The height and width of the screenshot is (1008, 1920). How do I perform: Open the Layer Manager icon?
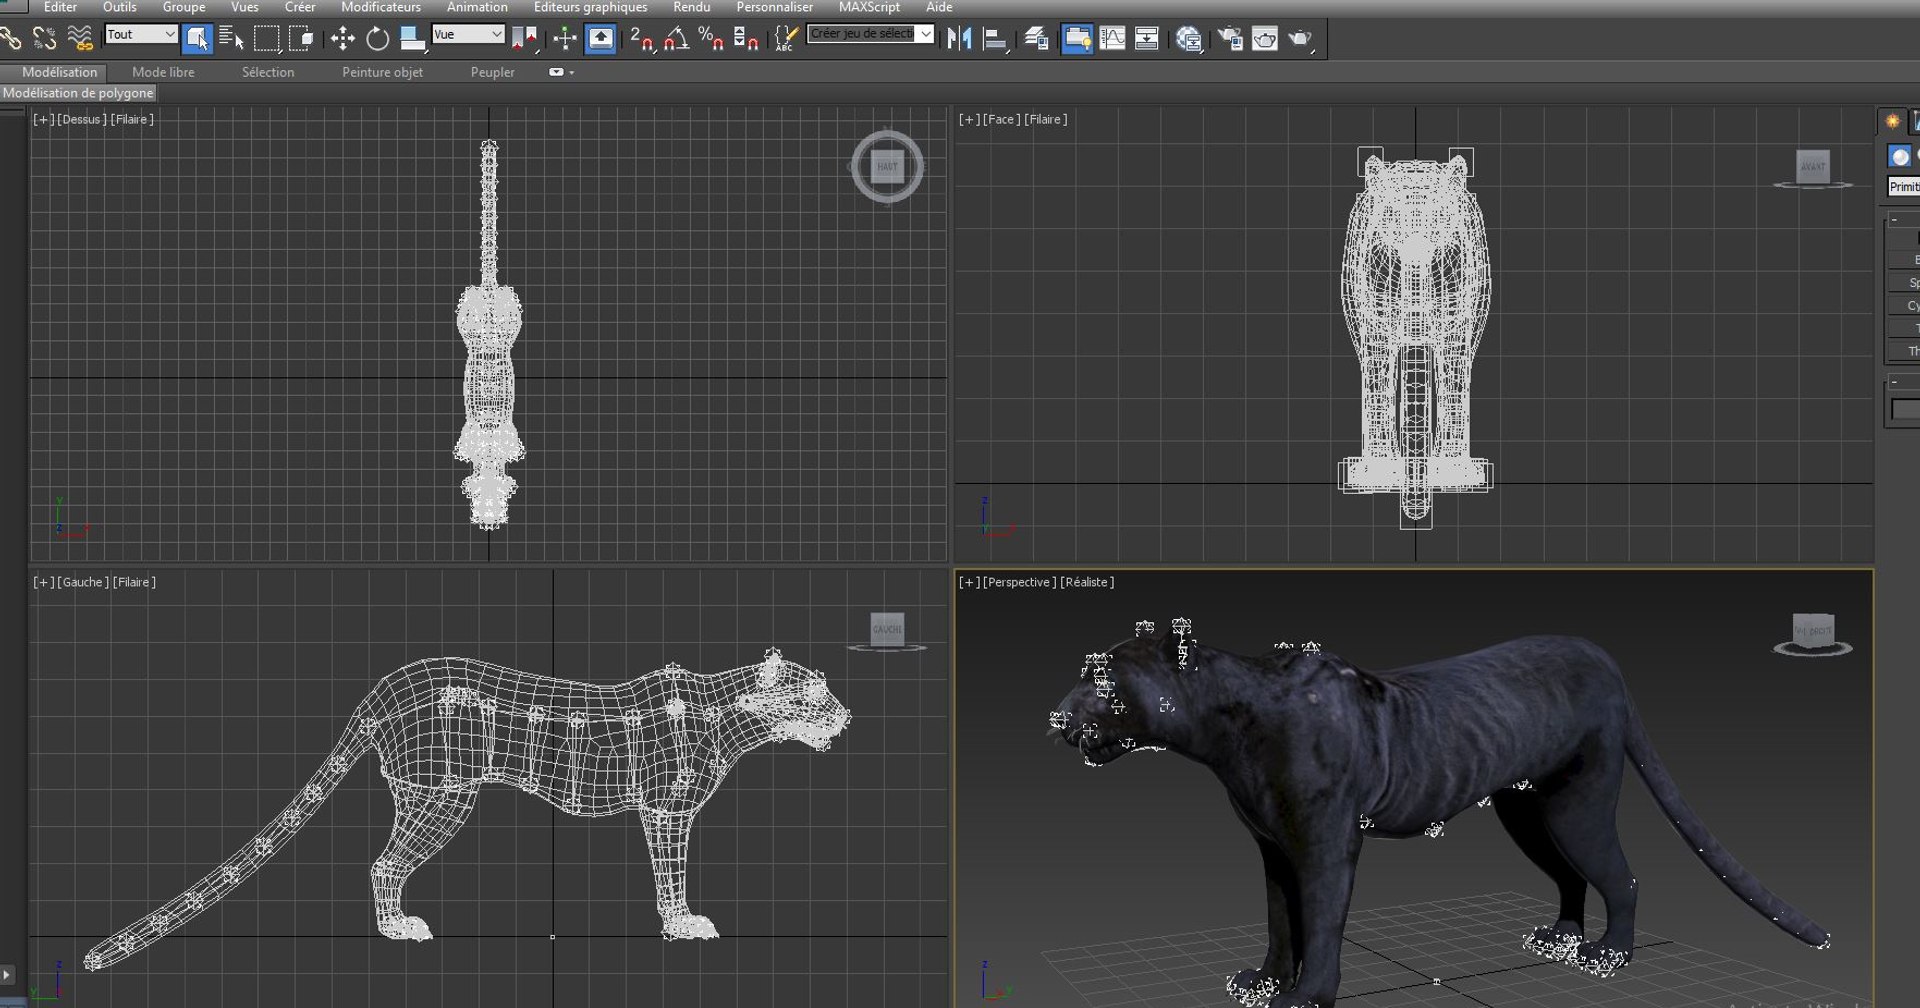1037,39
